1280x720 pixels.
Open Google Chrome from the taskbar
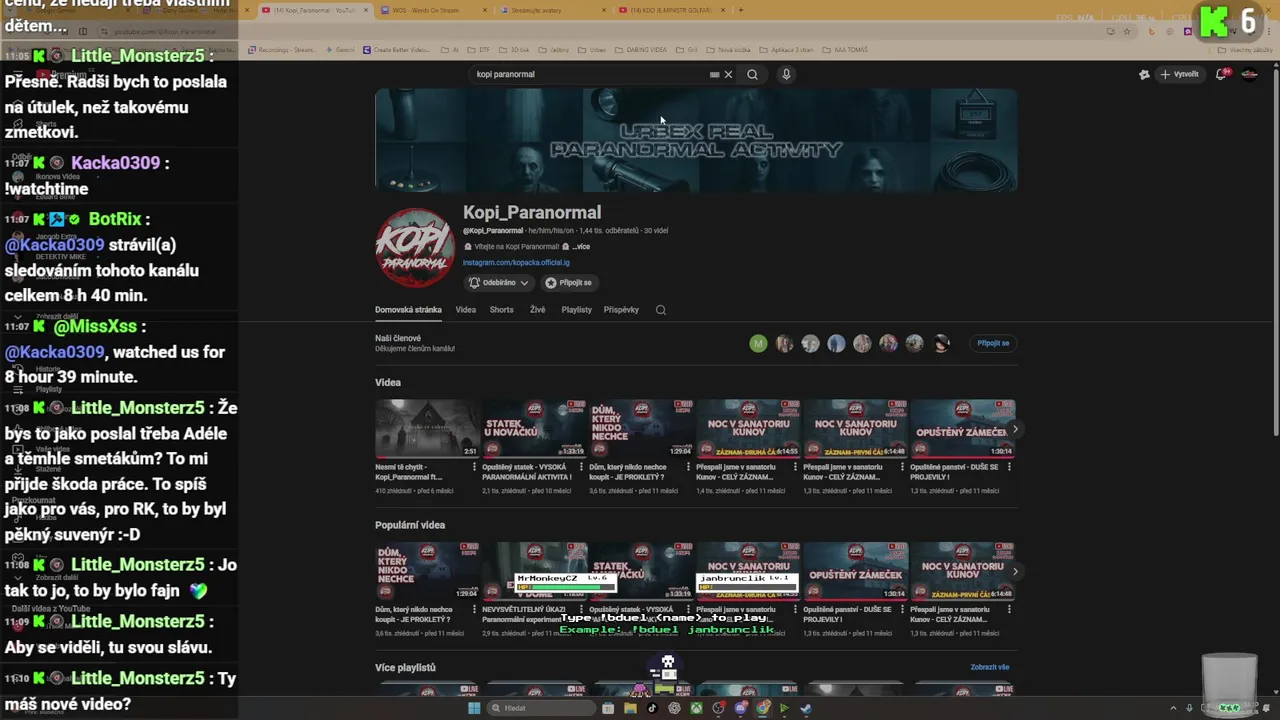coord(762,708)
